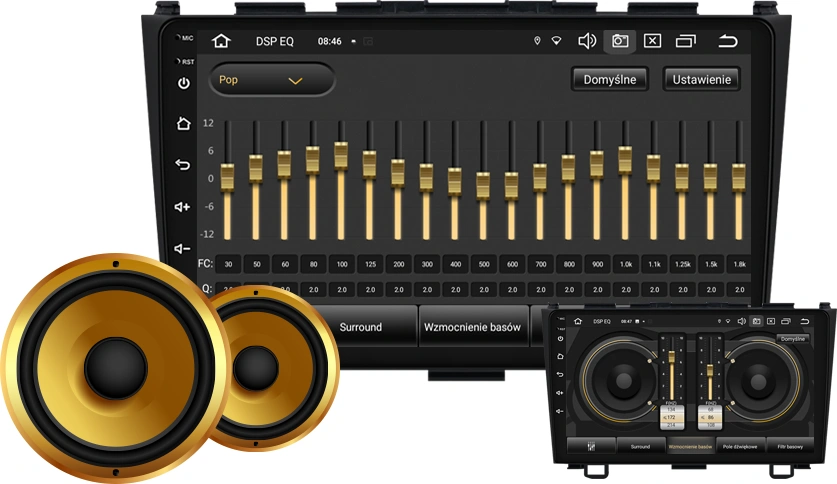Screen dimensions: 837x484
Task: Toggle the power button on the large unit's left bezel
Action: pyautogui.click(x=183, y=84)
